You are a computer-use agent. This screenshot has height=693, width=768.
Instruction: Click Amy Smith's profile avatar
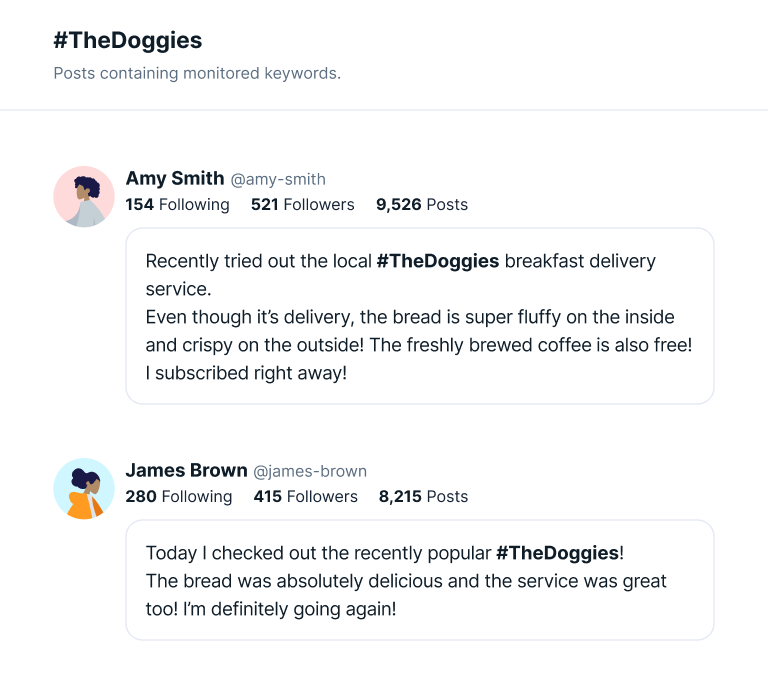point(84,197)
